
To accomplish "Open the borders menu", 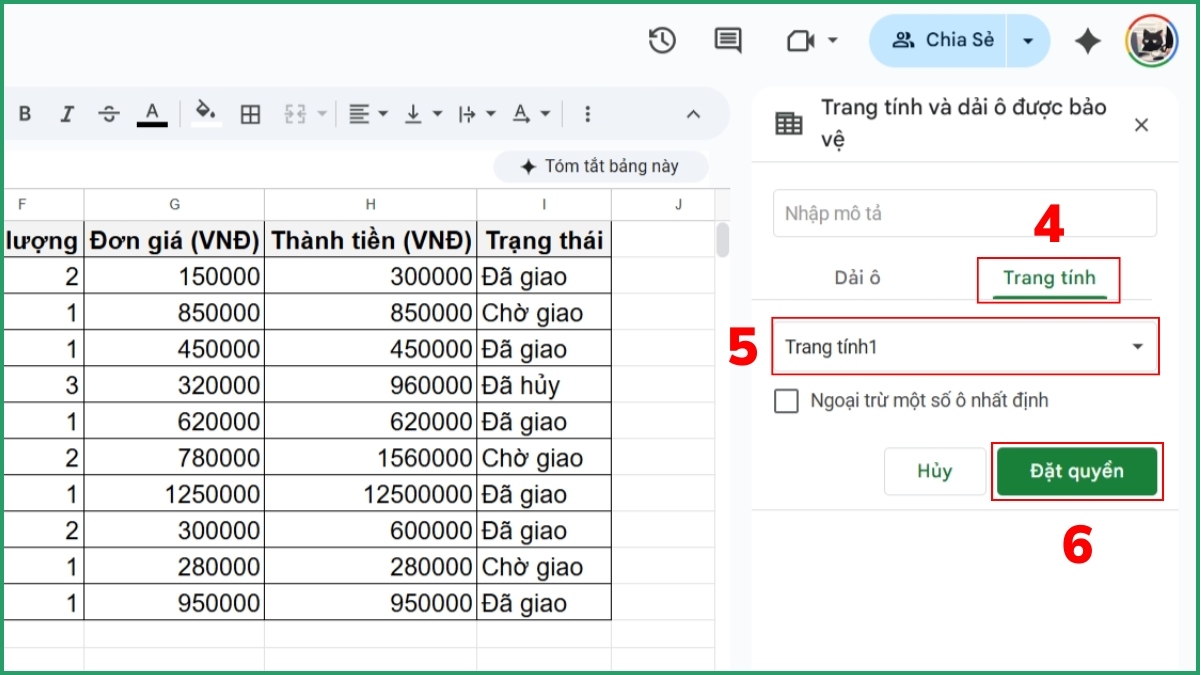I will 250,114.
